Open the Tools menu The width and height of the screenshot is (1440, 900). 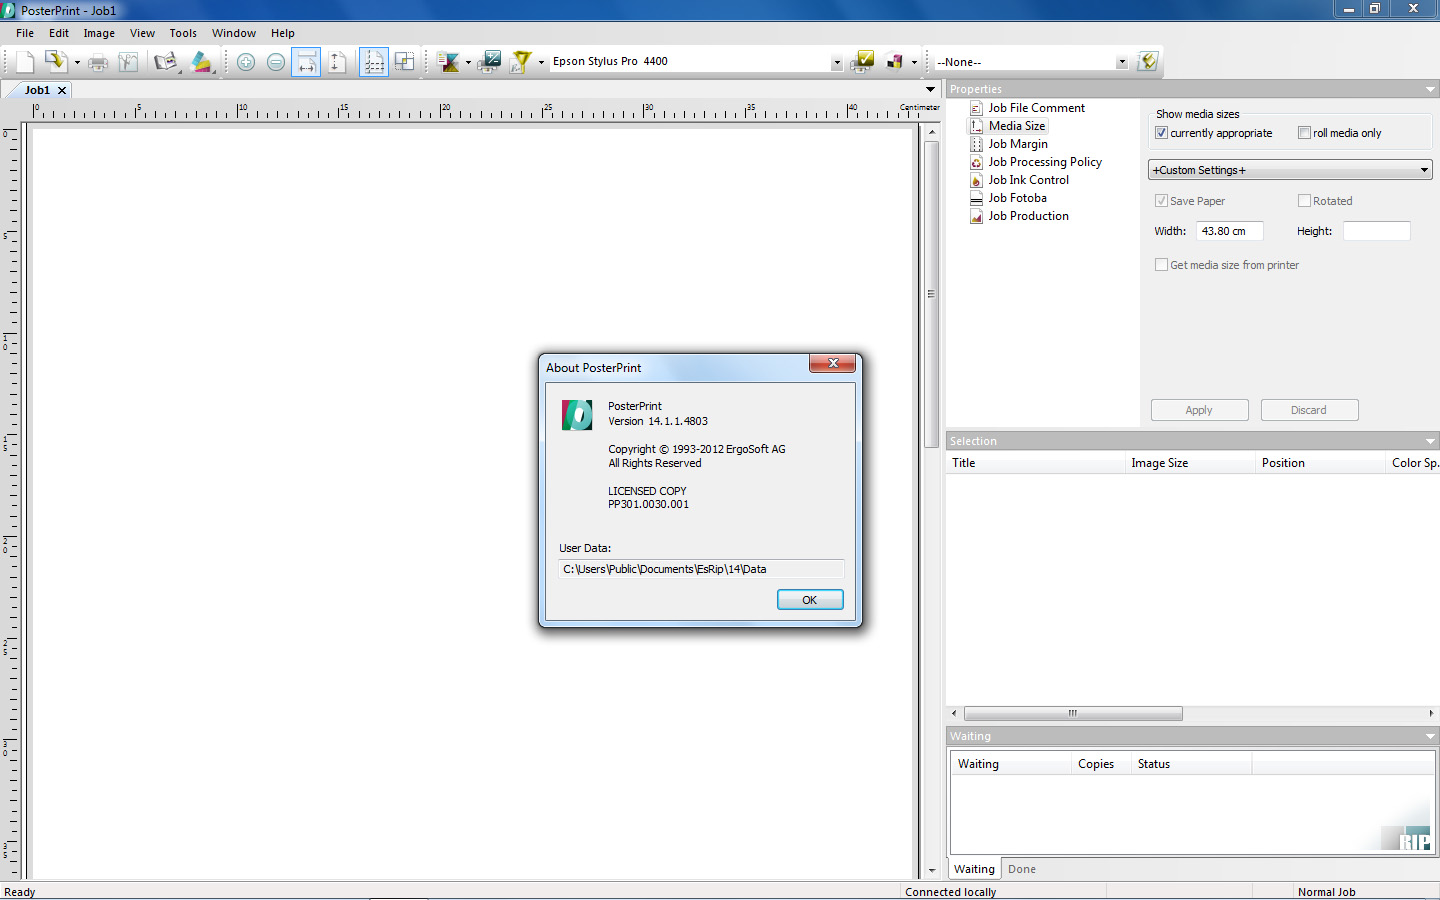(183, 33)
